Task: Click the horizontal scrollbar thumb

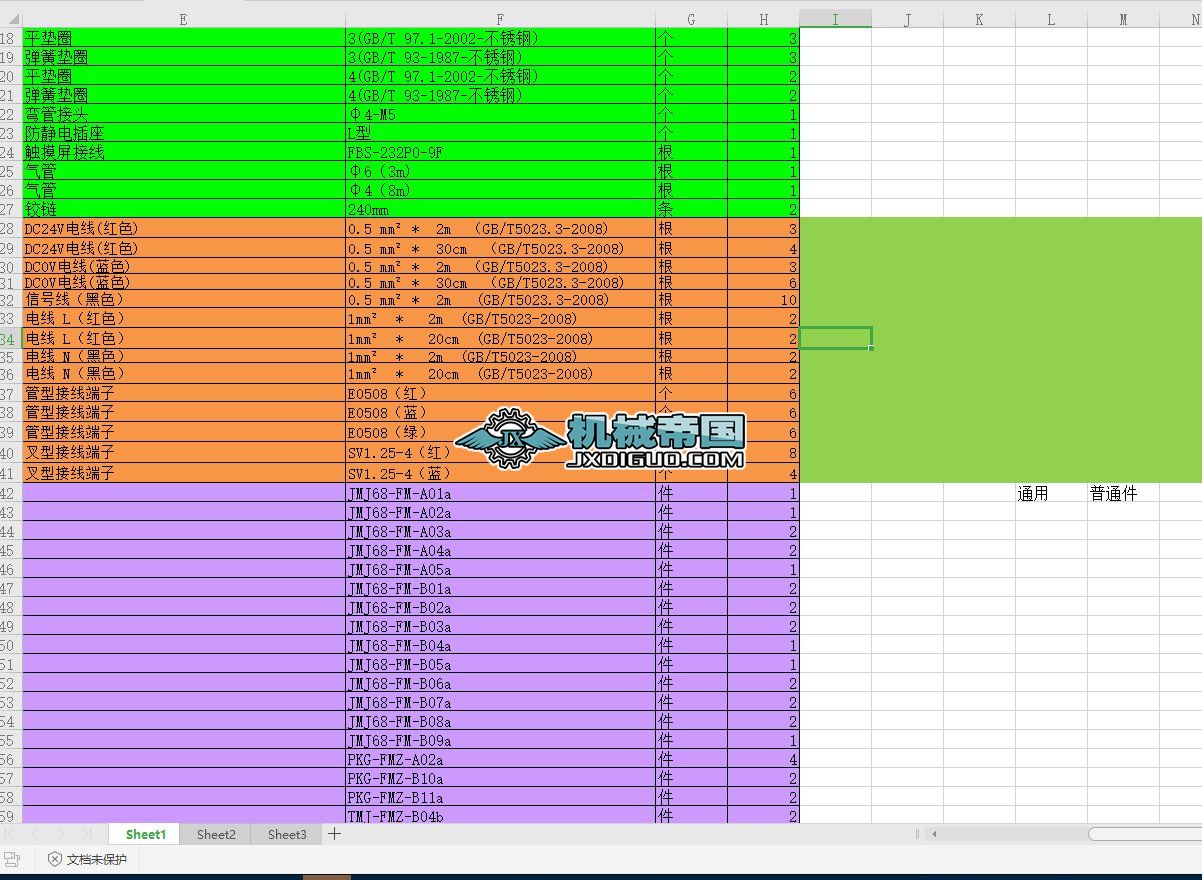Action: coord(1145,833)
